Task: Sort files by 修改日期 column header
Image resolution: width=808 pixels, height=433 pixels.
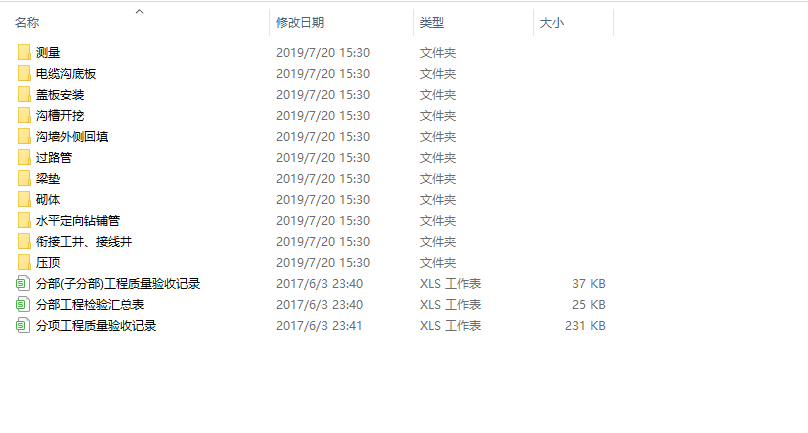Action: [300, 23]
